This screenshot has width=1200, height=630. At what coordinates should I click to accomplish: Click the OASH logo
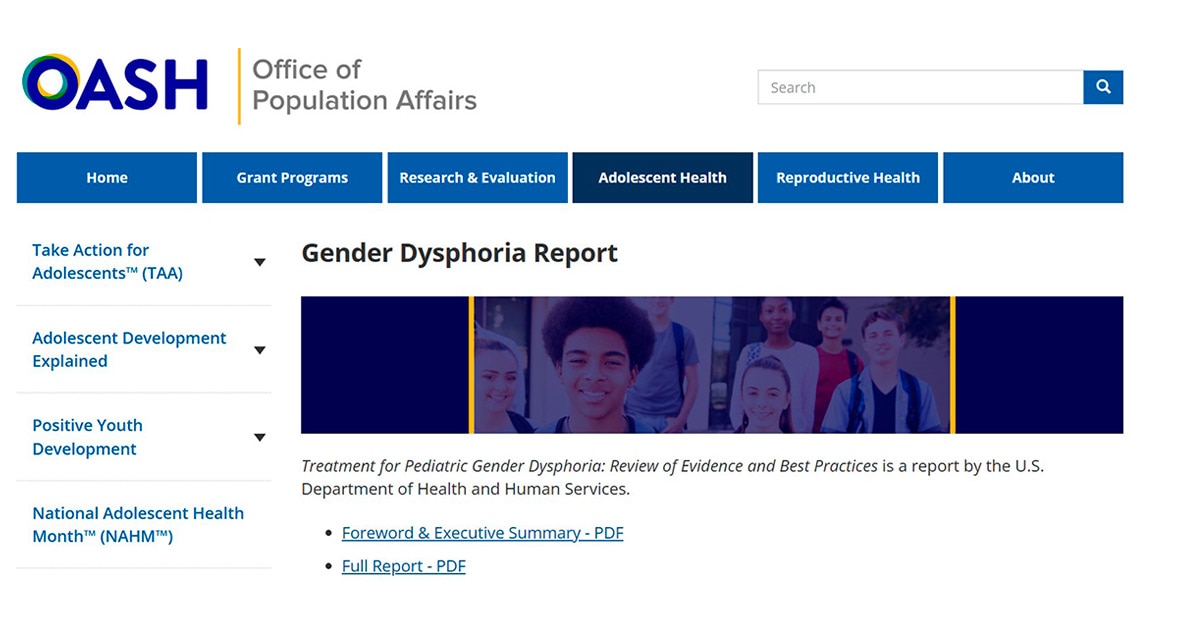coord(115,84)
